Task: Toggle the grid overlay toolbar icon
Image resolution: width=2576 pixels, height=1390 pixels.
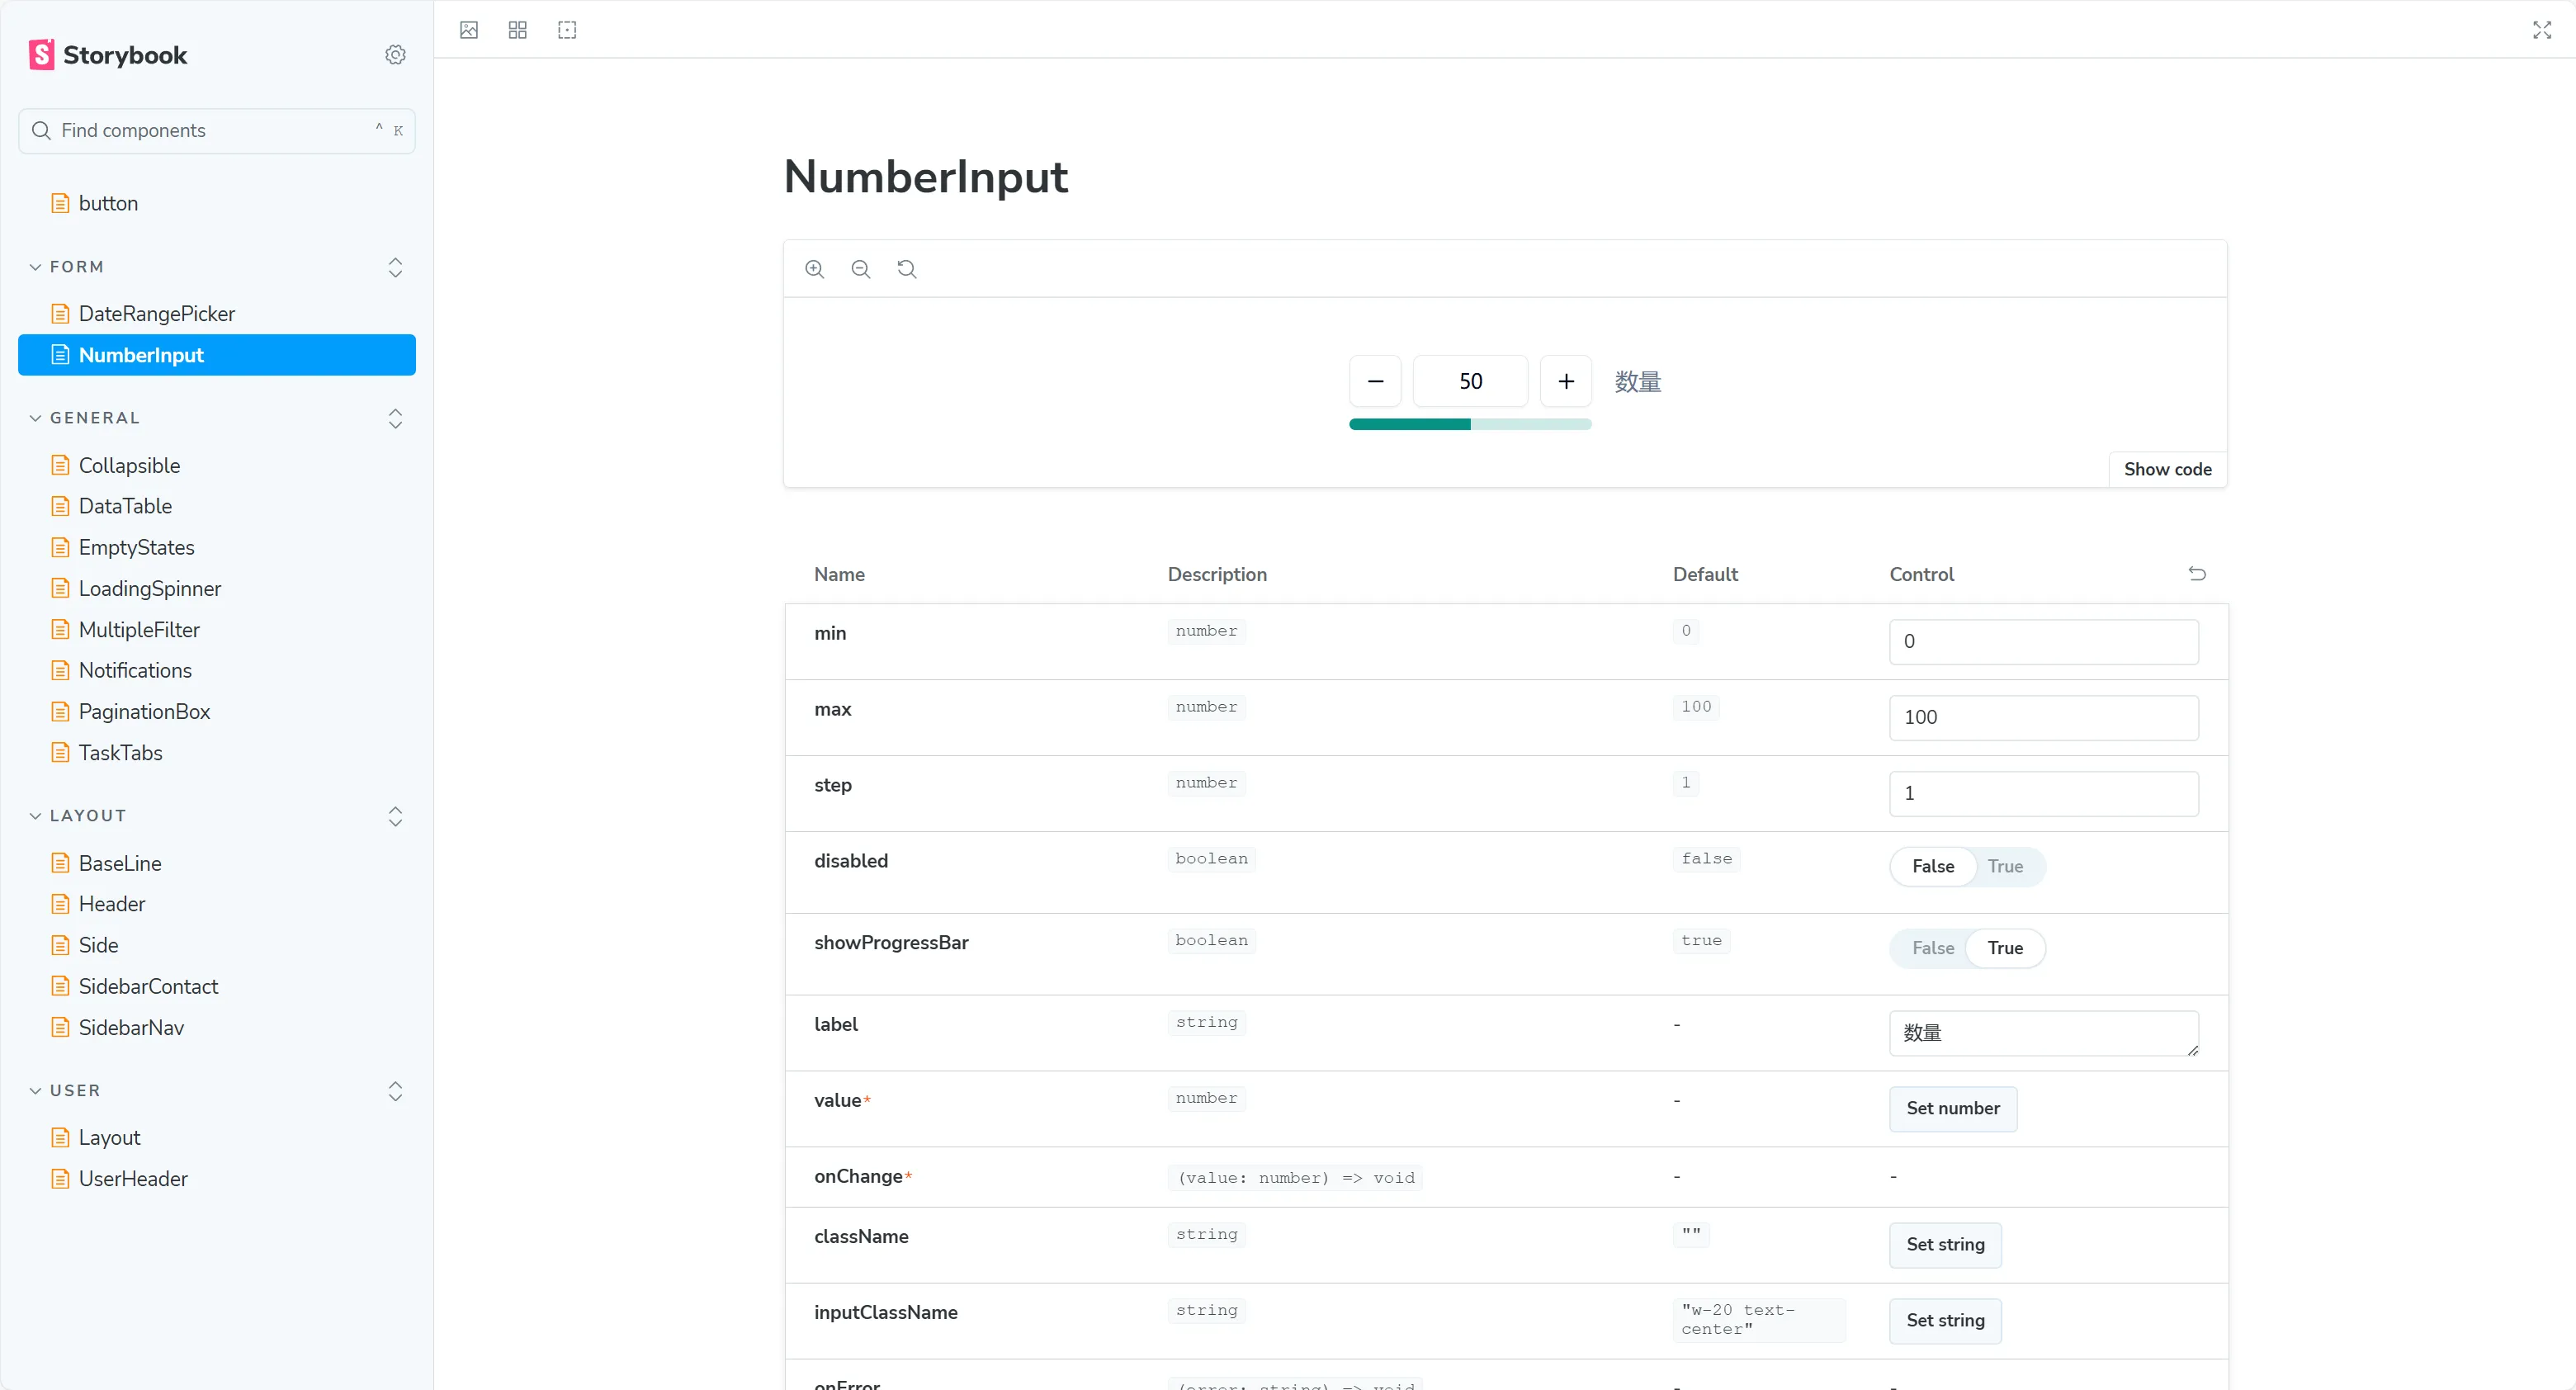Action: point(517,30)
